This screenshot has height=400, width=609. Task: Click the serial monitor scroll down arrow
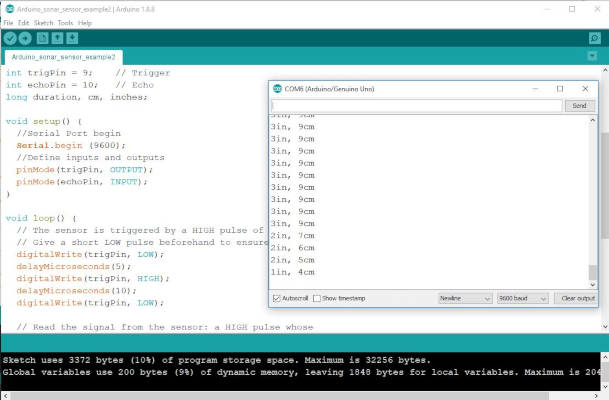pos(592,285)
